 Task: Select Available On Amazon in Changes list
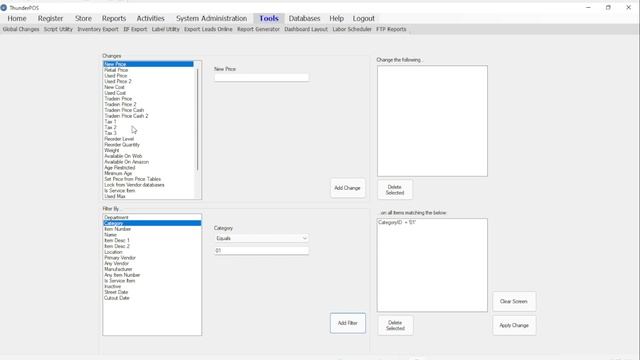126,162
